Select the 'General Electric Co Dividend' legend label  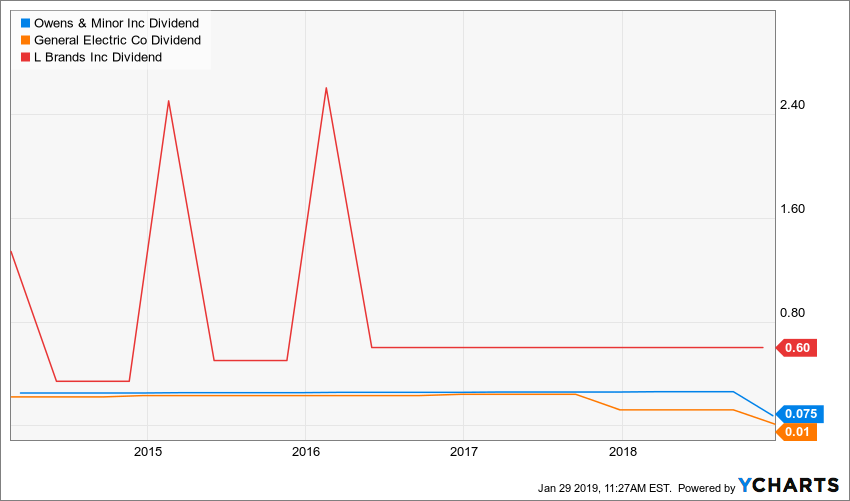118,40
